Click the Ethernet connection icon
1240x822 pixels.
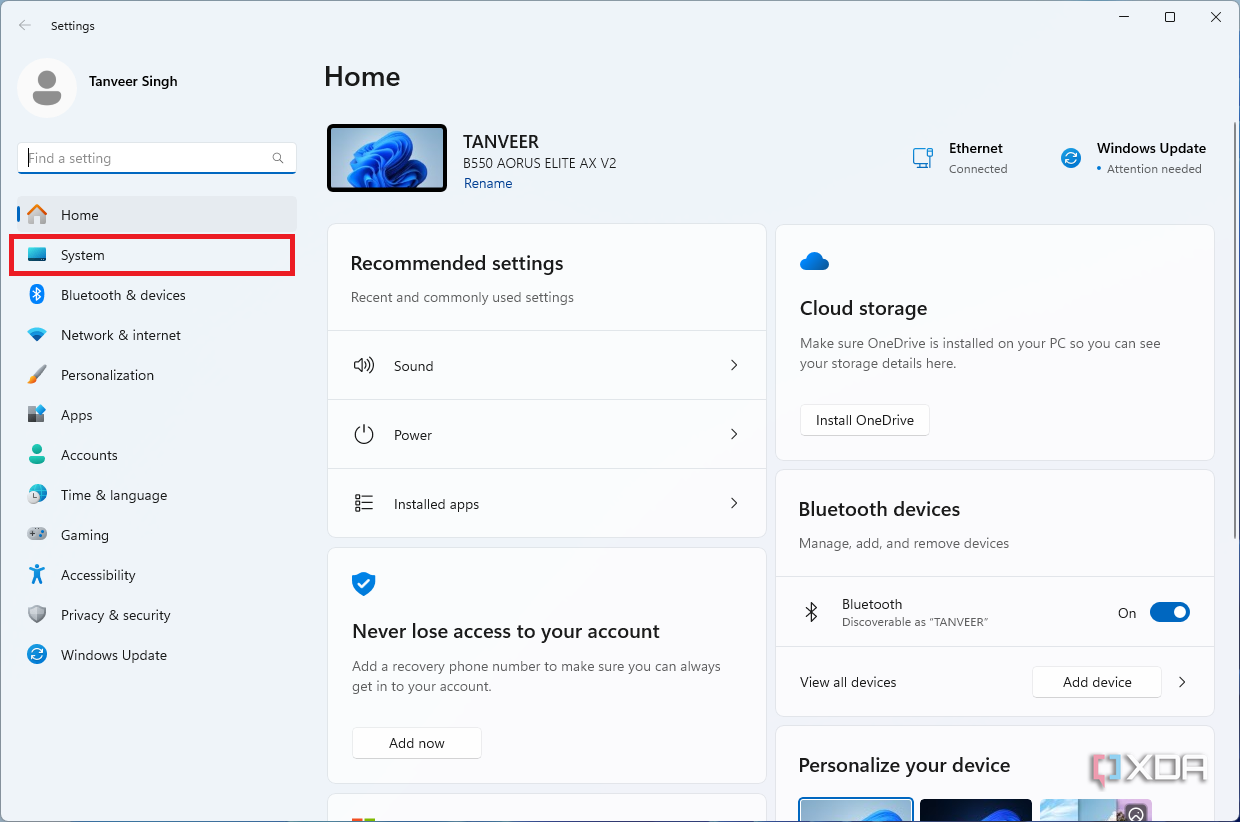922,158
